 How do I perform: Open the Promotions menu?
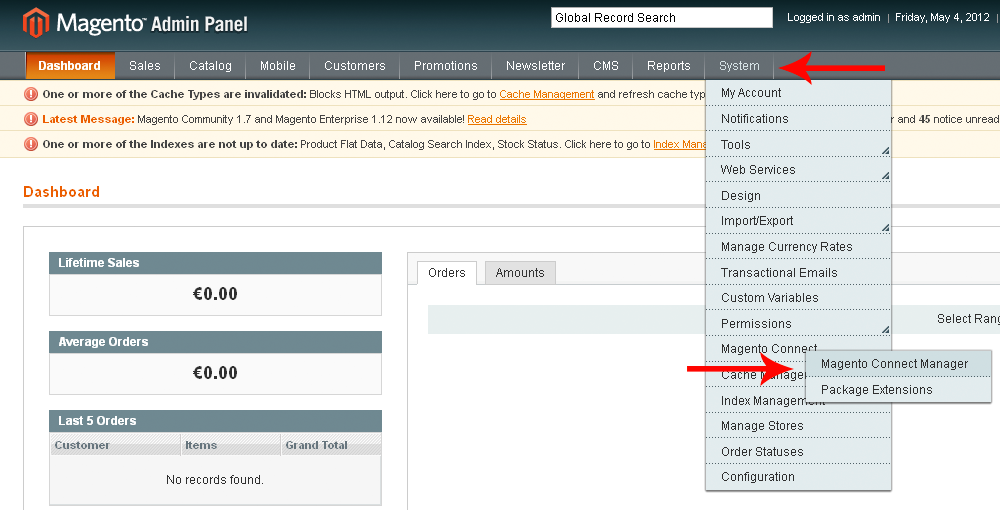pos(446,66)
